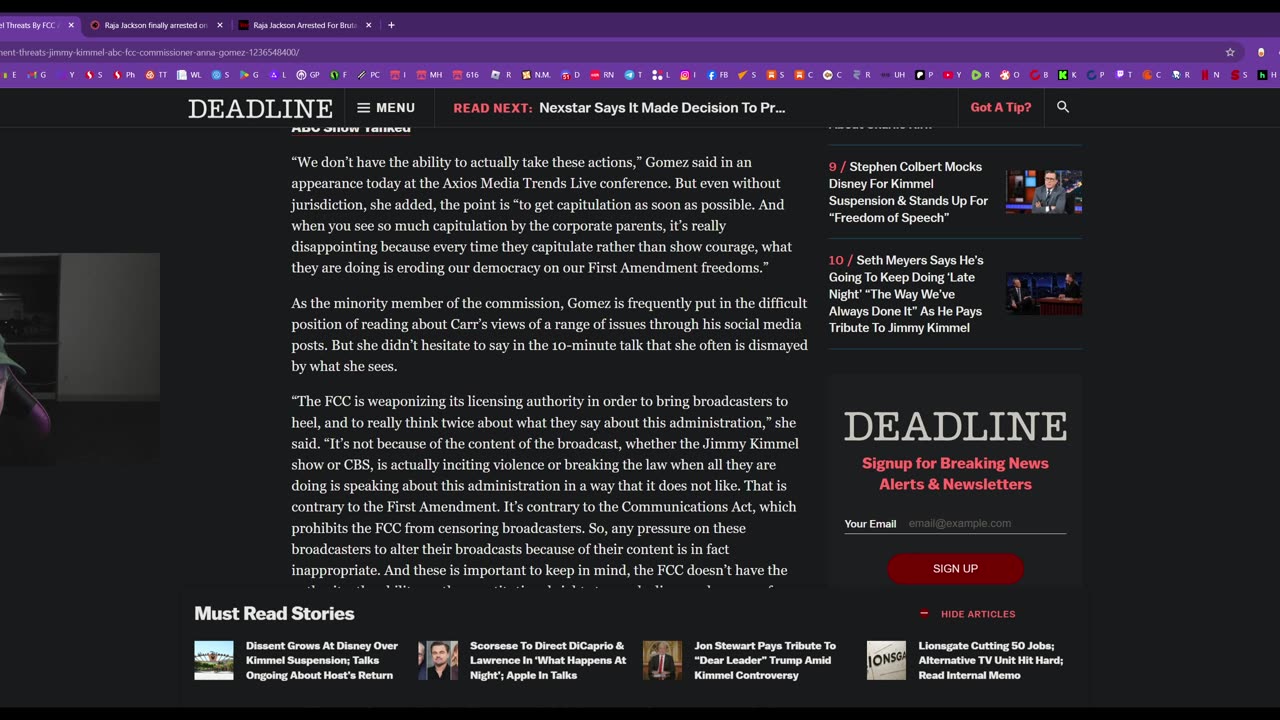Focus the Your Email input field

[x=986, y=523]
